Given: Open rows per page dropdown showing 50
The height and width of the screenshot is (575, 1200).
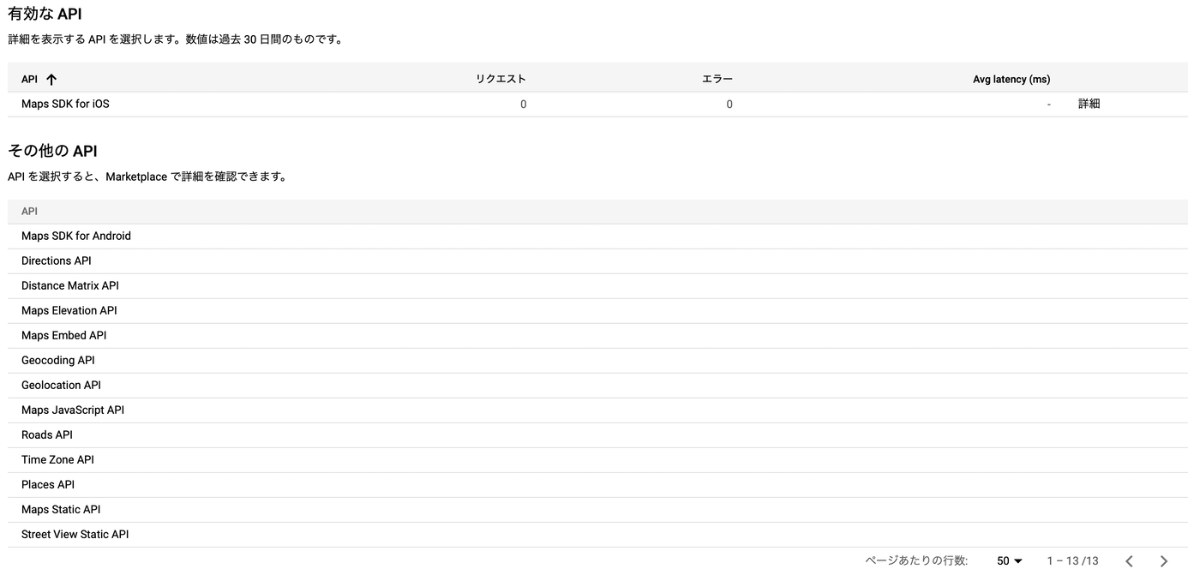Looking at the screenshot, I should [1009, 561].
